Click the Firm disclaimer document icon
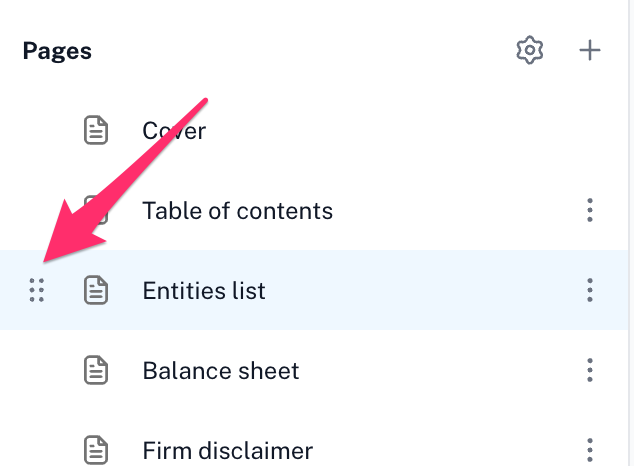The width and height of the screenshot is (634, 466). 96,450
